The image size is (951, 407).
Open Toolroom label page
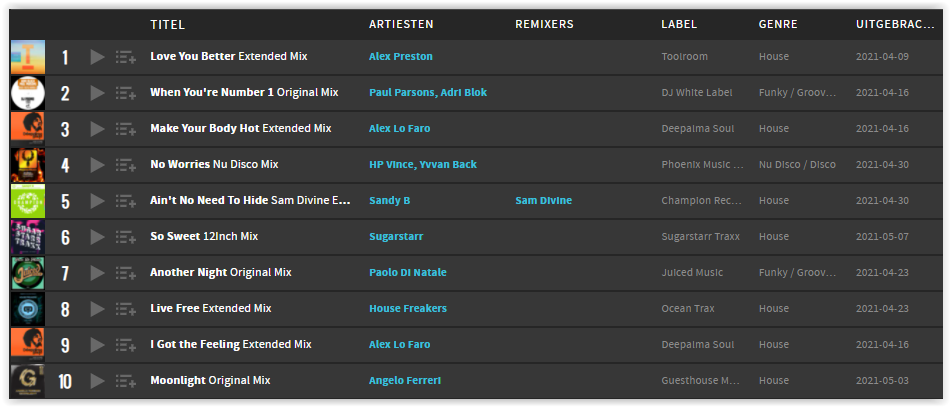[685, 56]
